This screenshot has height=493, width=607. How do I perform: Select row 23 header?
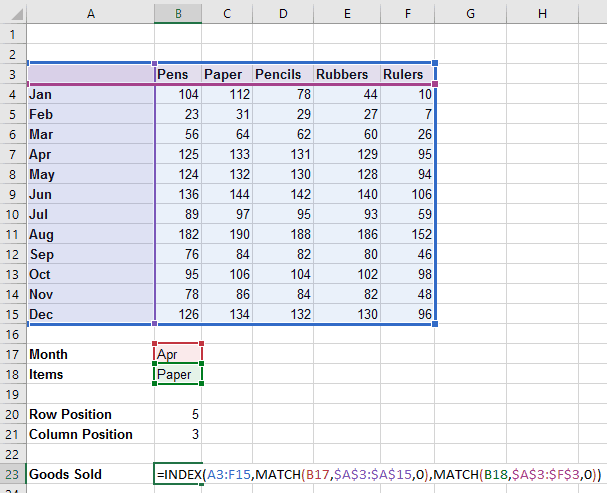12,474
